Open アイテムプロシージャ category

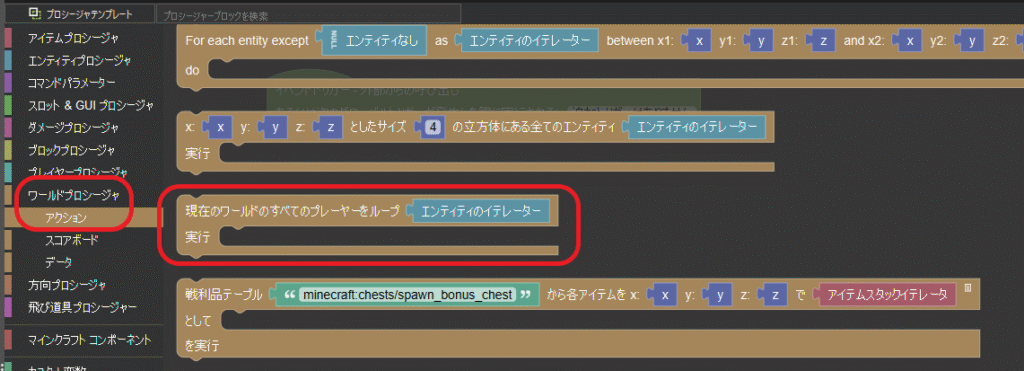coord(72,39)
